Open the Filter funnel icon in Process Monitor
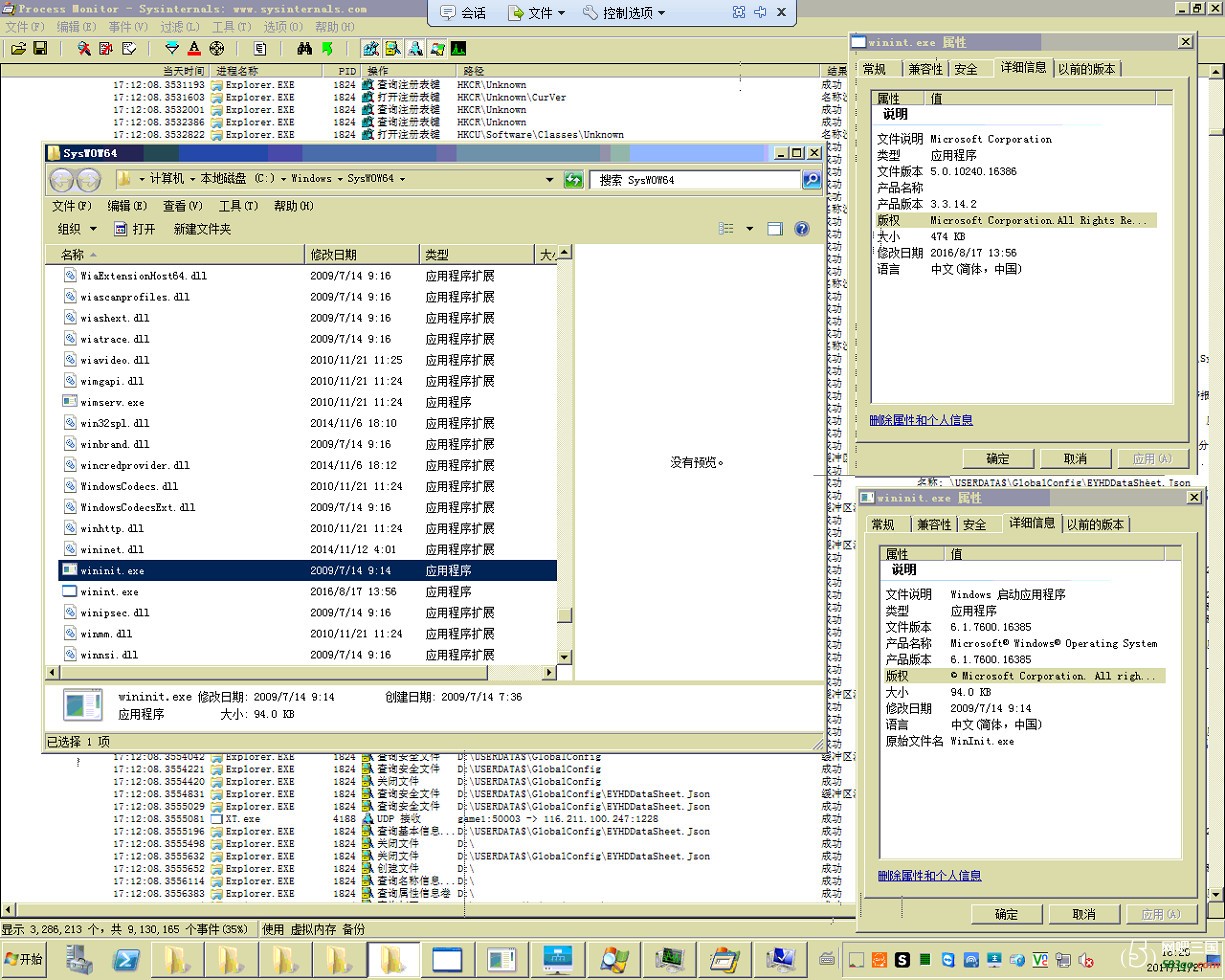The image size is (1225, 980). pyautogui.click(x=172, y=48)
